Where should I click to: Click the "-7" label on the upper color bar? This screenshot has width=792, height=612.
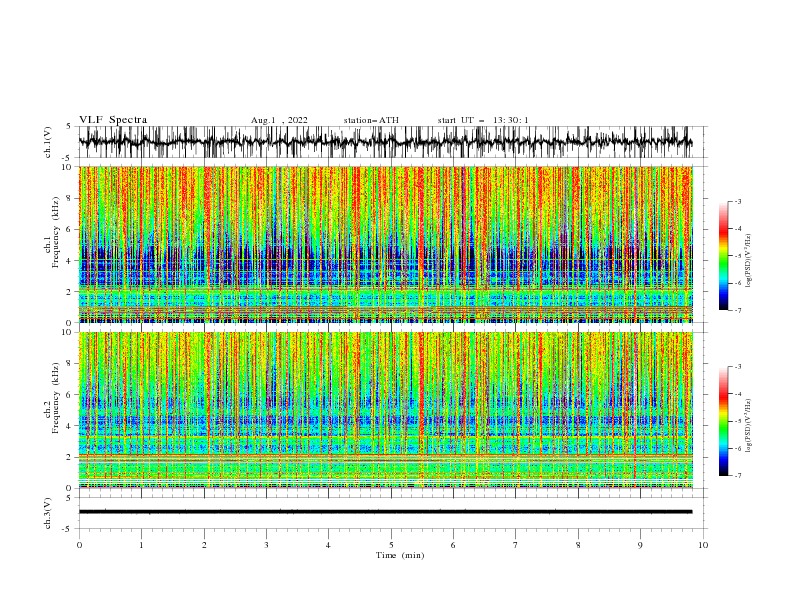coord(738,310)
